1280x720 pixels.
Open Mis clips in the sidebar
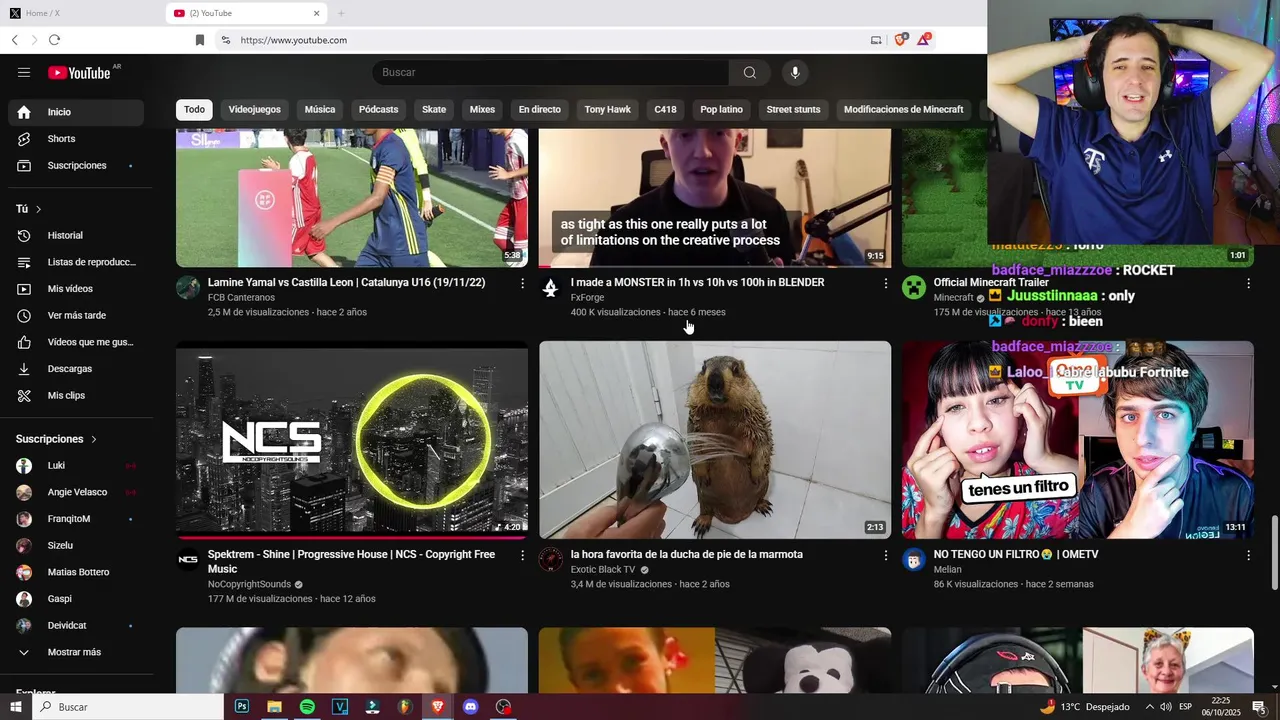(76, 395)
